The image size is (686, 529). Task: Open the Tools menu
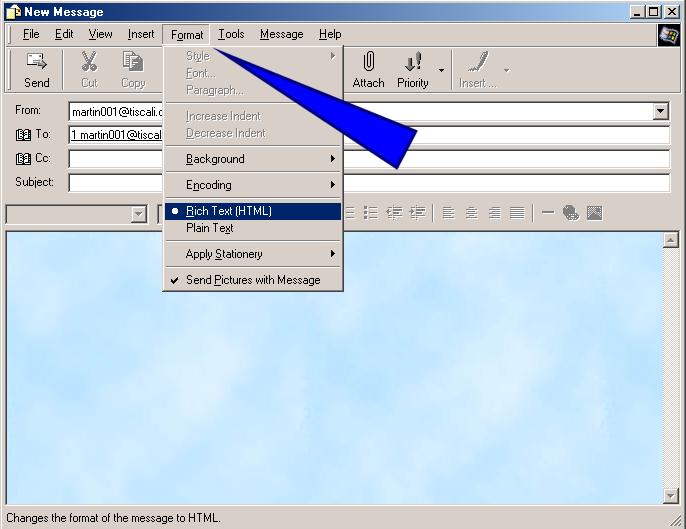[231, 34]
